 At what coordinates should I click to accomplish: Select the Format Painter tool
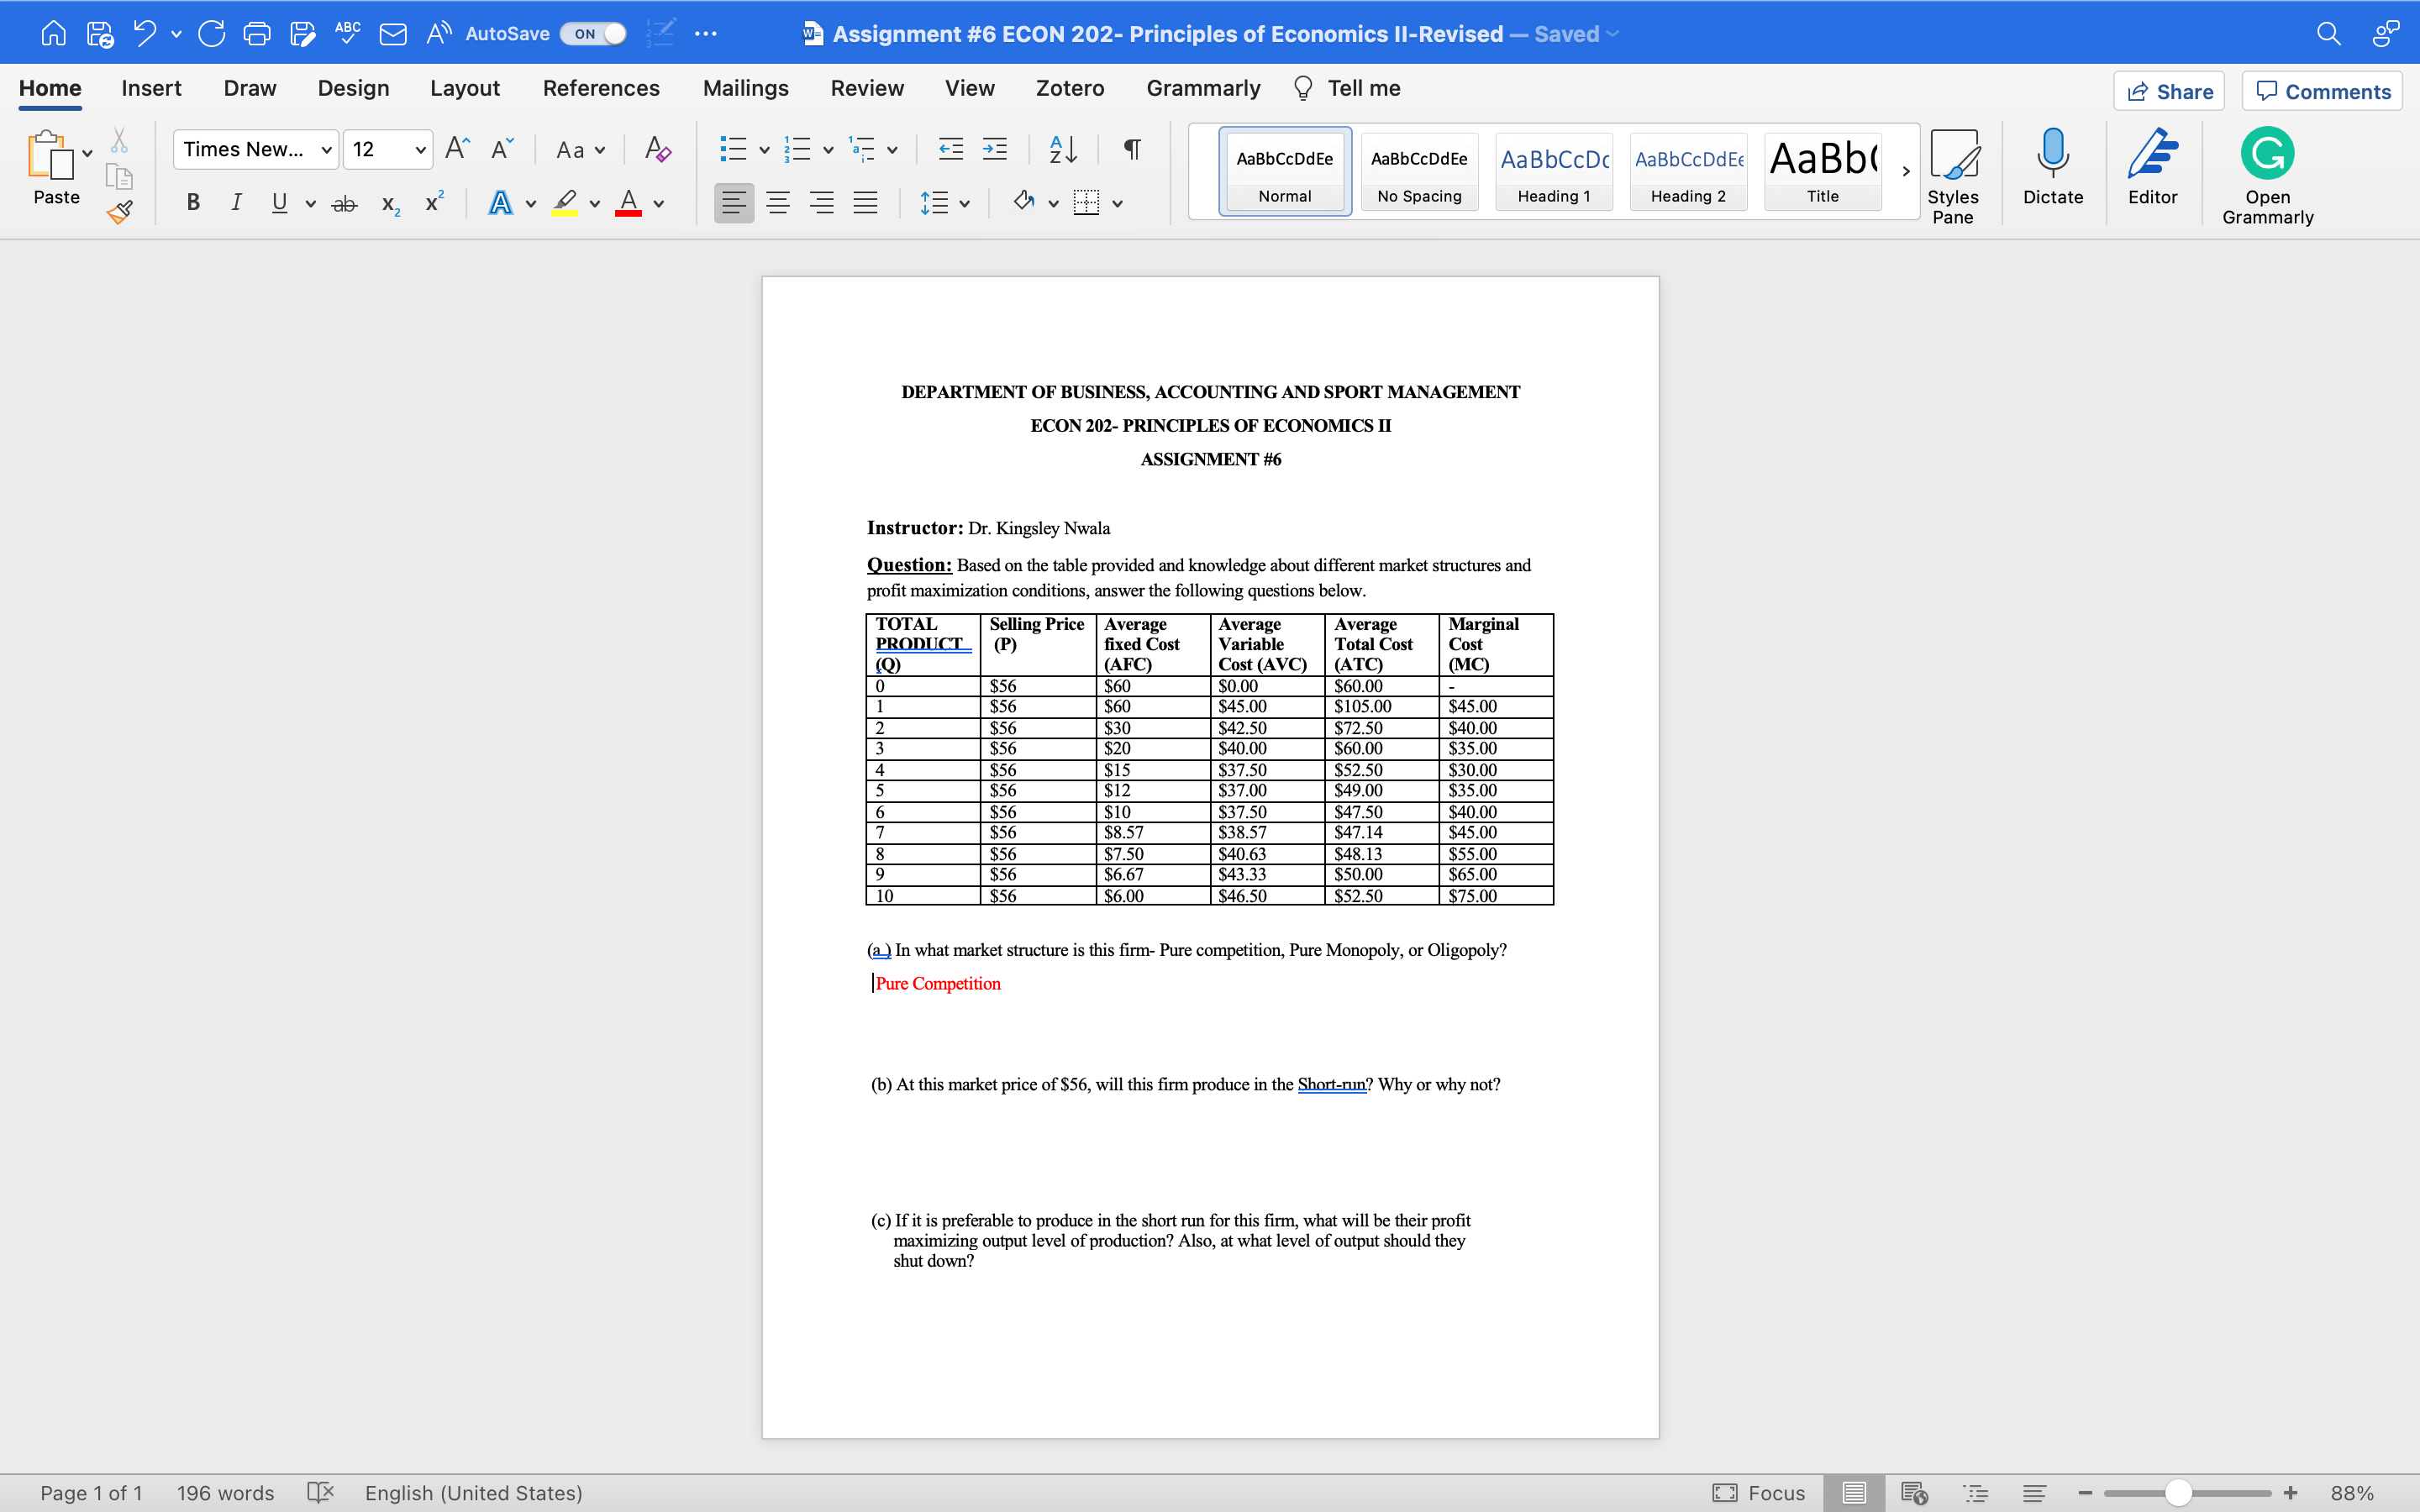tap(119, 212)
